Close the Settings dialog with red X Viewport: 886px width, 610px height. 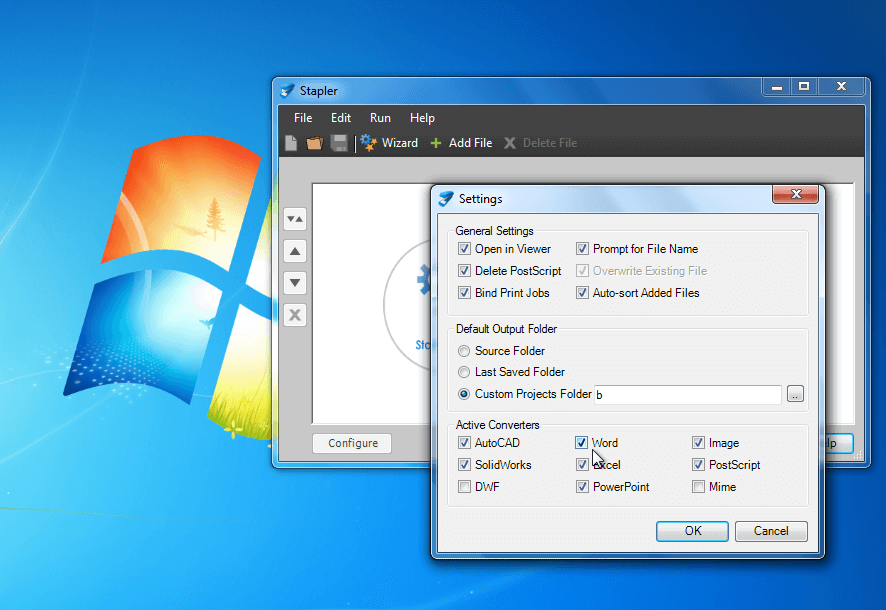click(796, 194)
